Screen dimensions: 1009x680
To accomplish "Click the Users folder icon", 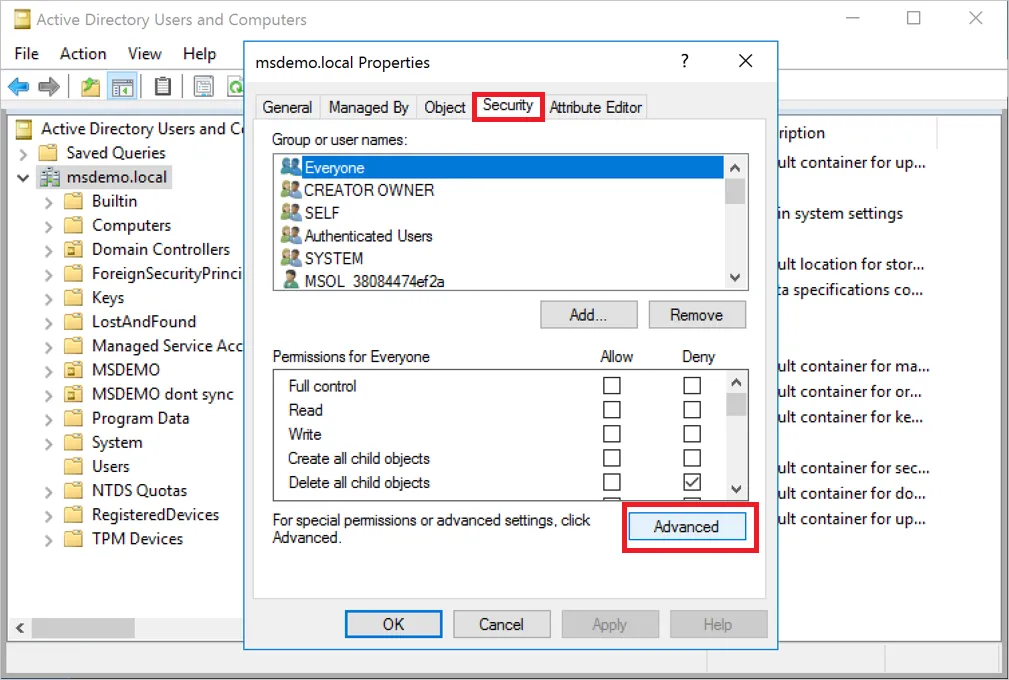I will pos(73,466).
